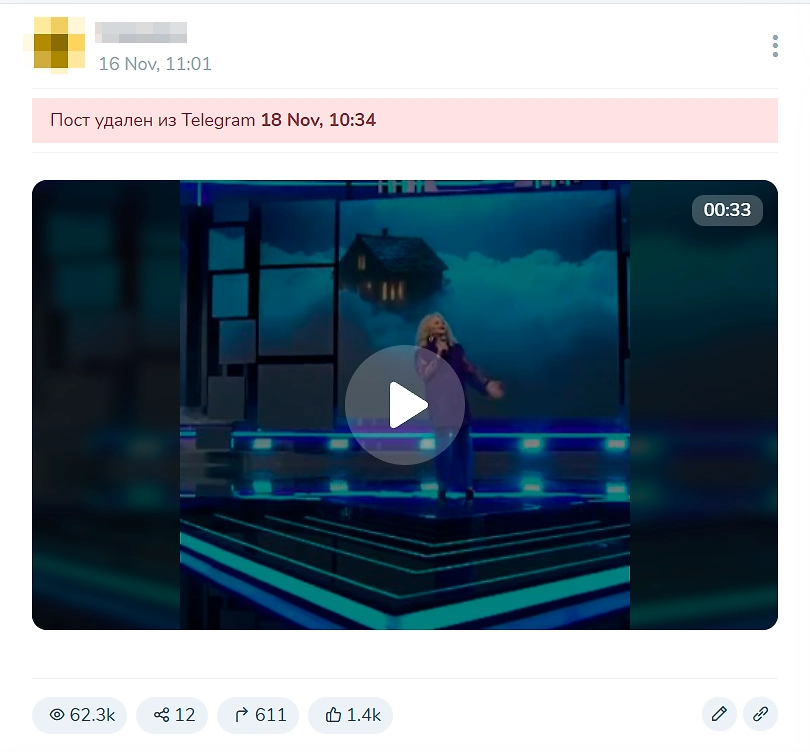Click the deleted-post banner dated 18 Nov, 10:34

point(405,120)
